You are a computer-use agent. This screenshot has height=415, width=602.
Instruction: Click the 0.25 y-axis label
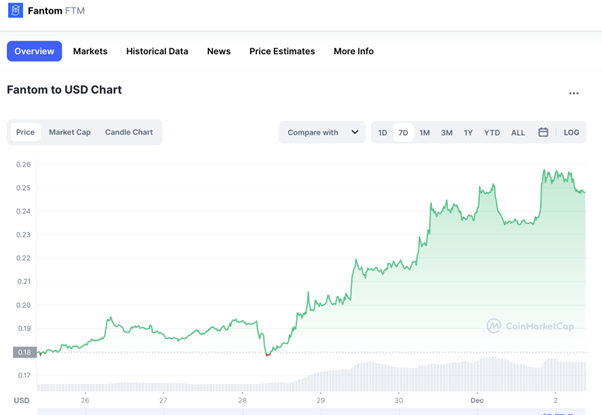pos(23,188)
